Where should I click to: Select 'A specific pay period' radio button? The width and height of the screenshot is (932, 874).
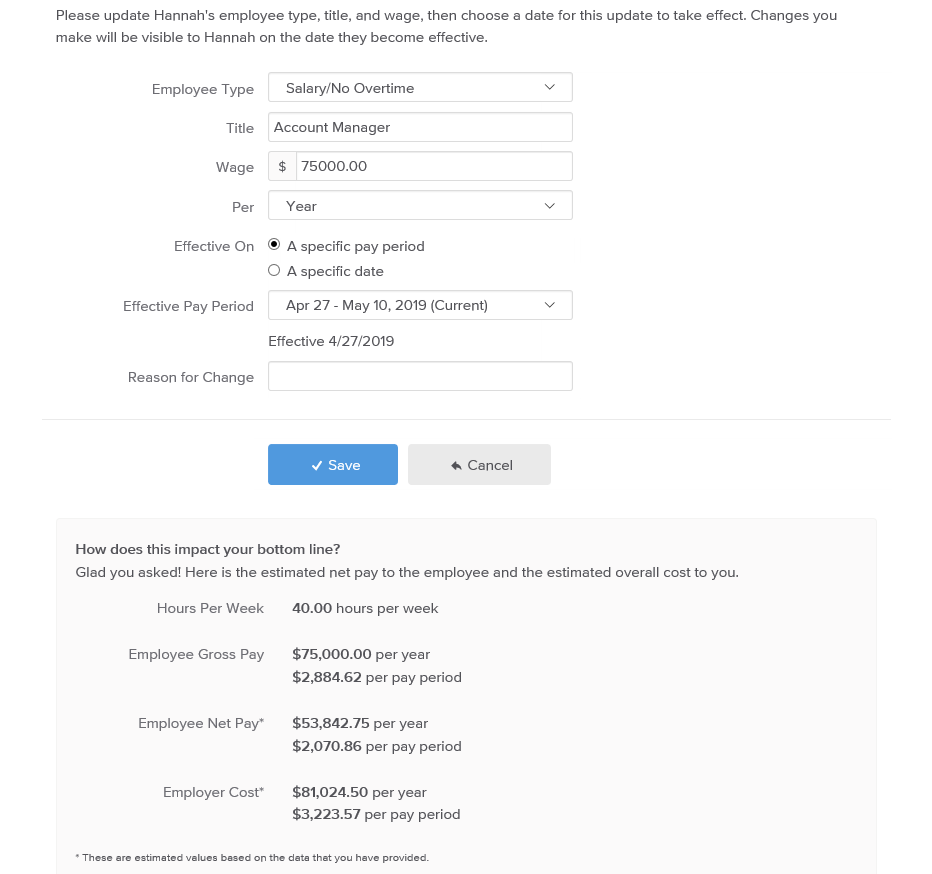tap(274, 244)
